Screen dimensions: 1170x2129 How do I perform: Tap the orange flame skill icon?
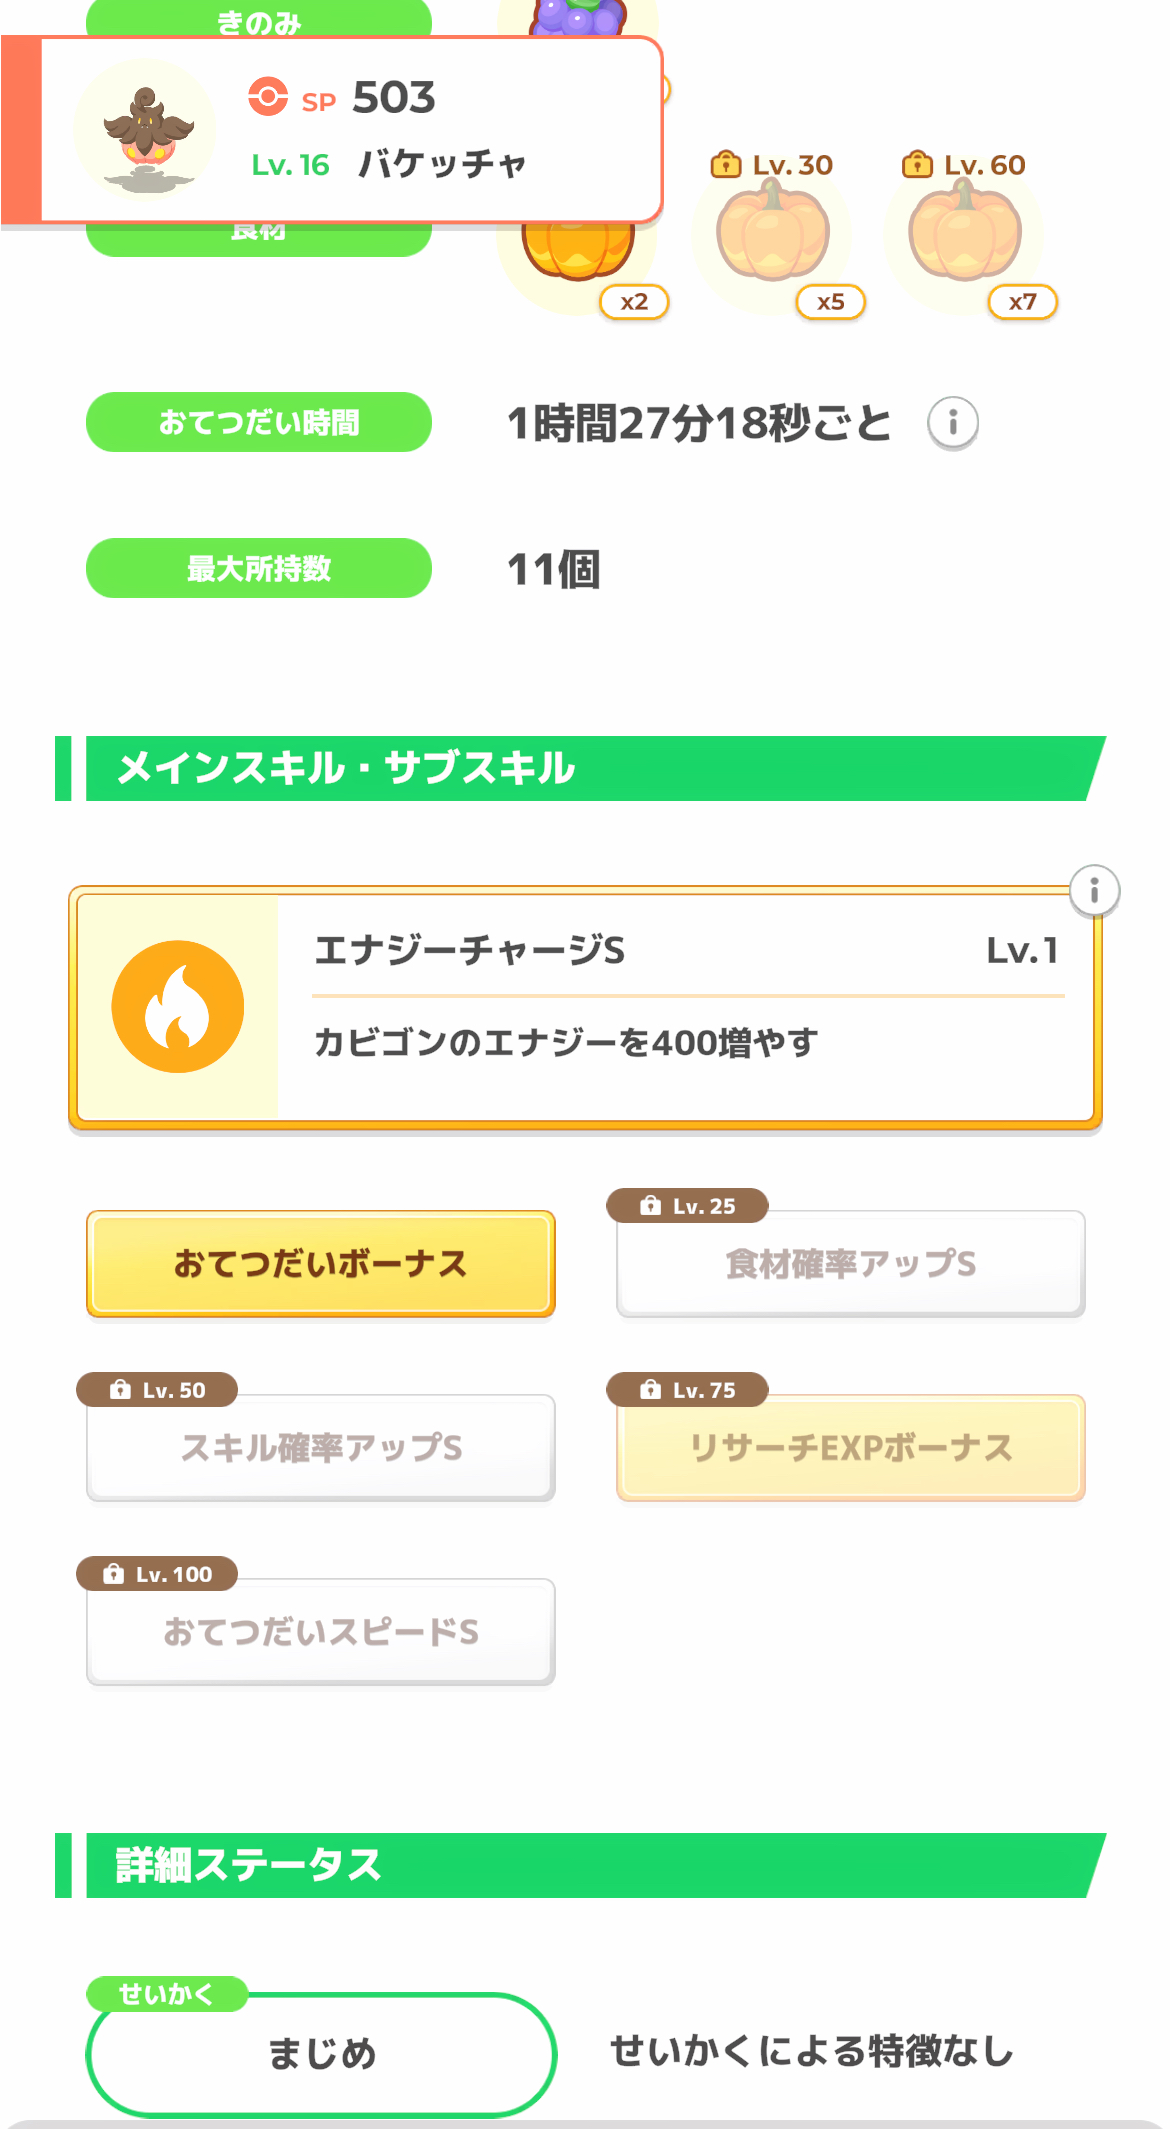pos(178,1006)
